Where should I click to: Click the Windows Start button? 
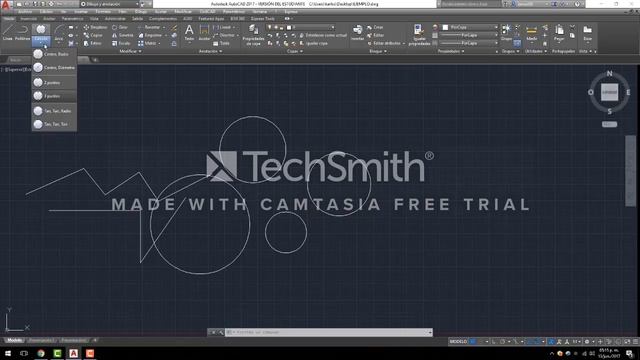click(x=8, y=353)
